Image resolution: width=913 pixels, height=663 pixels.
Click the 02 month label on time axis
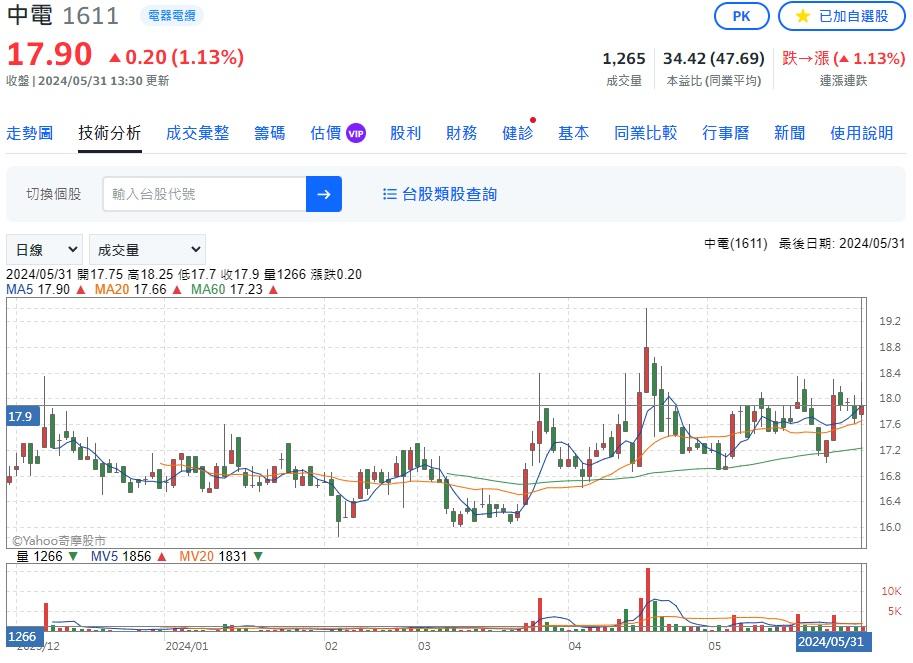point(331,646)
